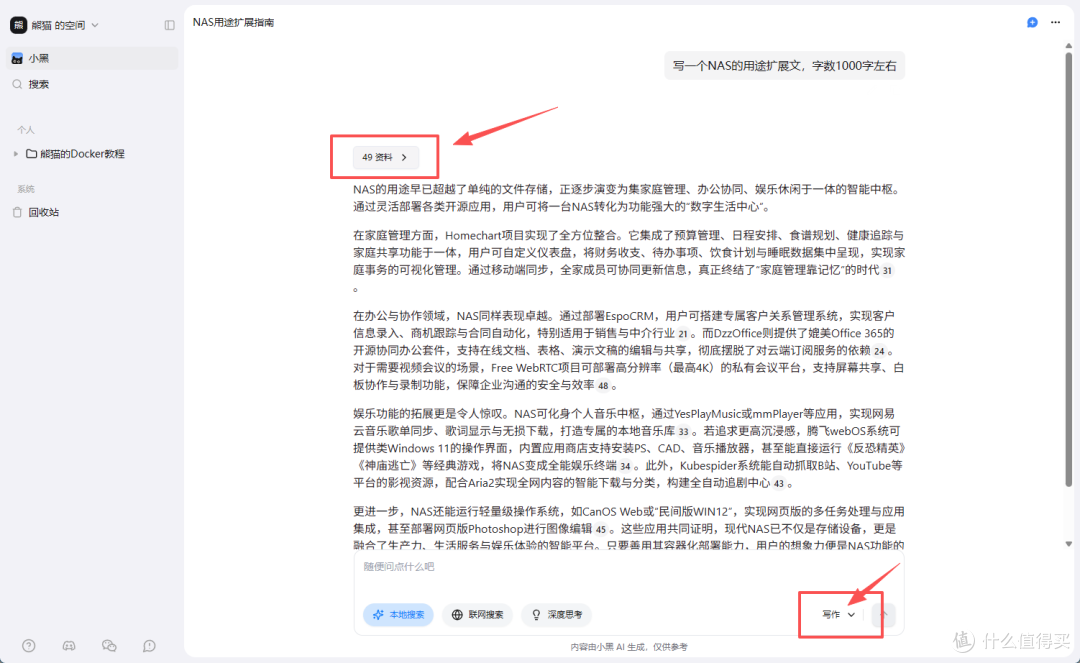Click the search magnifier icon
The height and width of the screenshot is (663, 1080).
[x=17, y=84]
